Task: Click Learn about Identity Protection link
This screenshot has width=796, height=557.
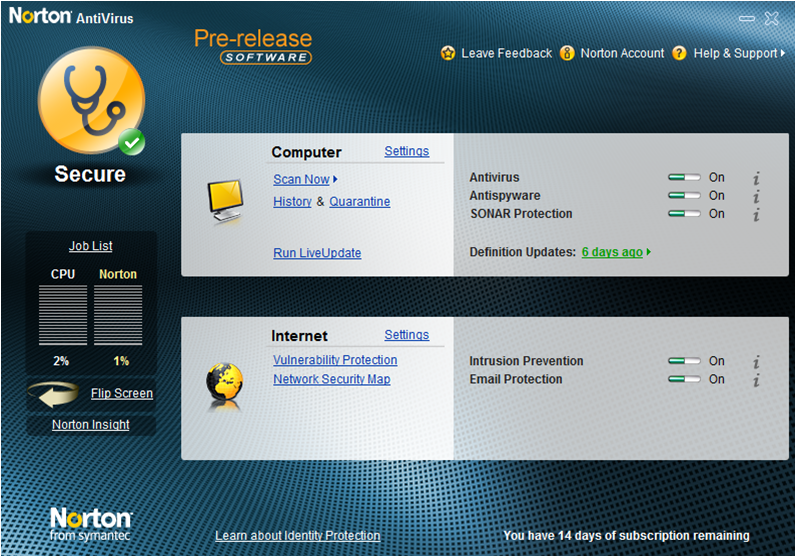Action: pos(297,536)
